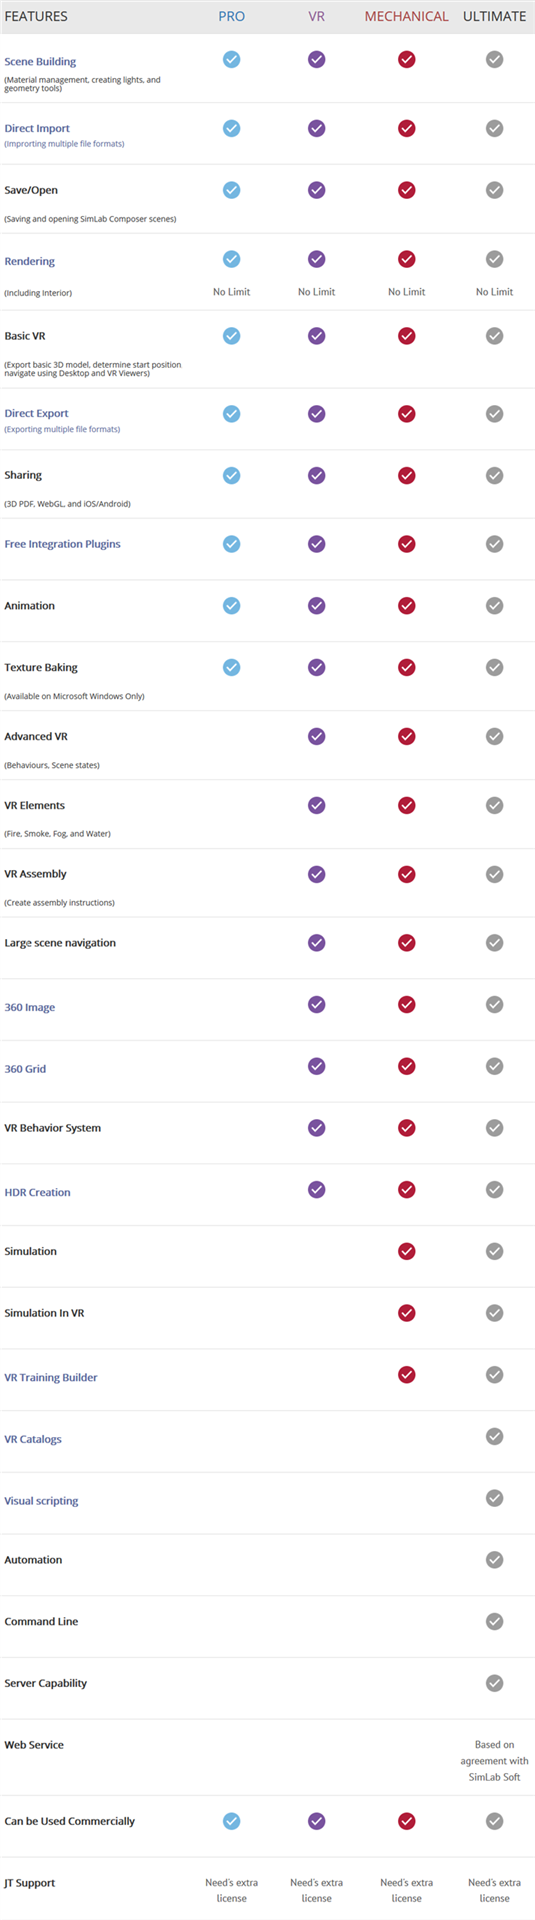The height and width of the screenshot is (1920, 535).
Task: Click the ULTIMATE checkmark for Server Capability
Action: click(494, 1683)
